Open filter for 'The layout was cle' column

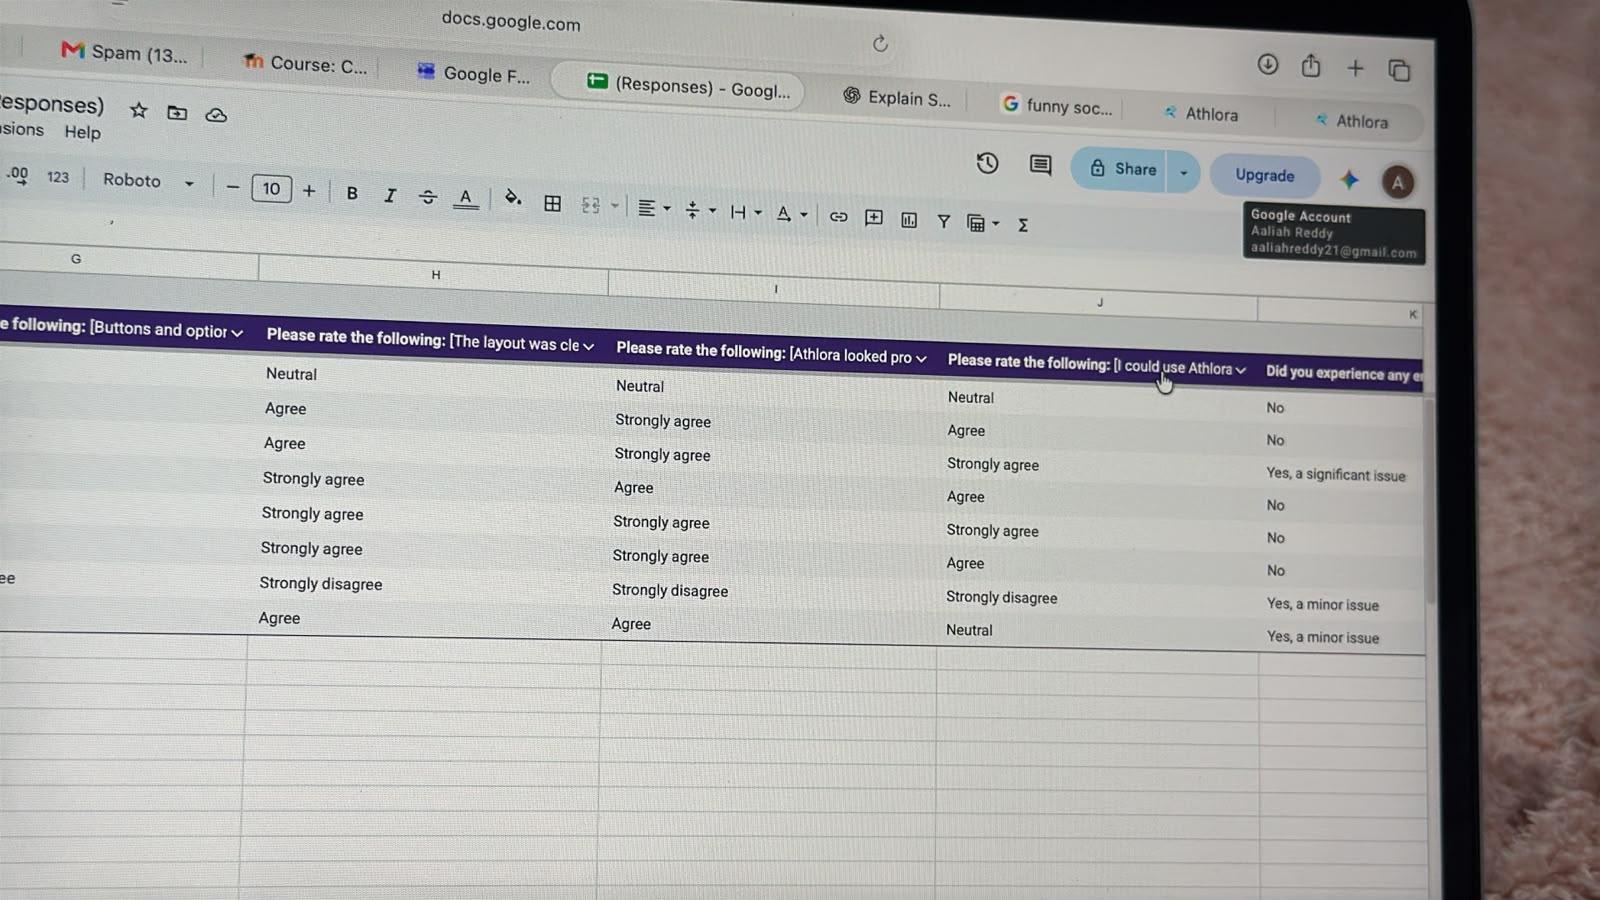pyautogui.click(x=589, y=346)
